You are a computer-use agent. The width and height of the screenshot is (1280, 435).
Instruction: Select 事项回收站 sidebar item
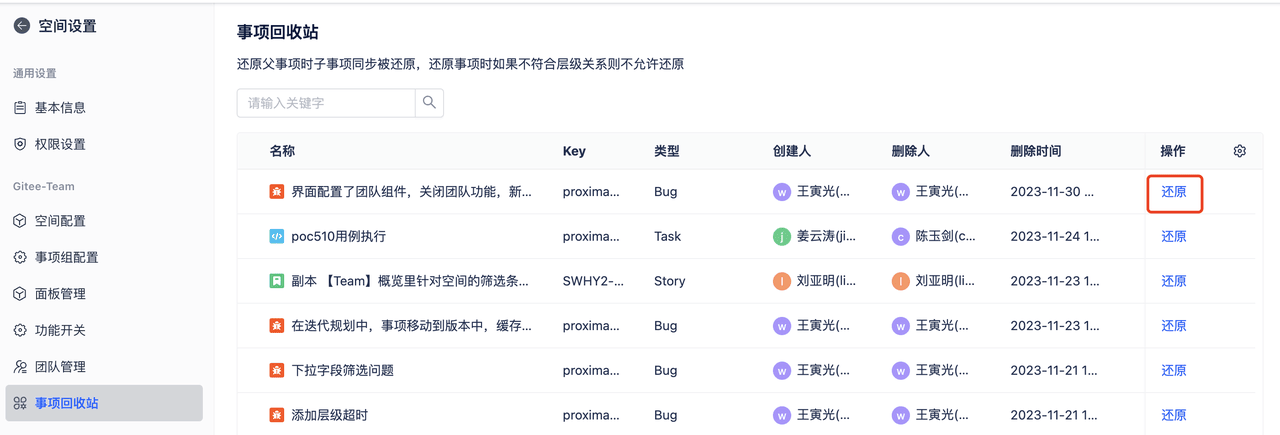point(66,403)
